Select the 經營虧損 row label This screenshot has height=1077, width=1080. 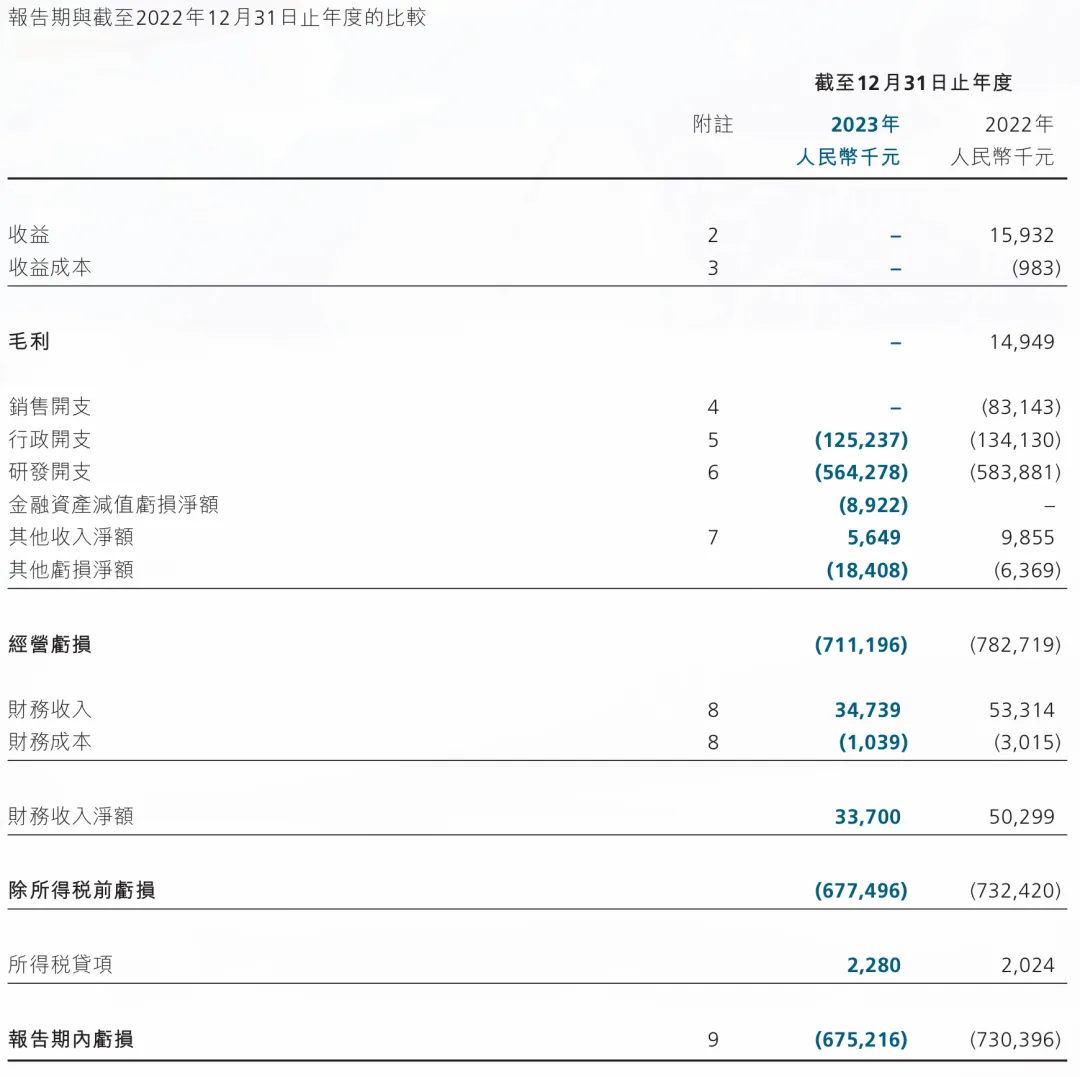click(x=50, y=645)
